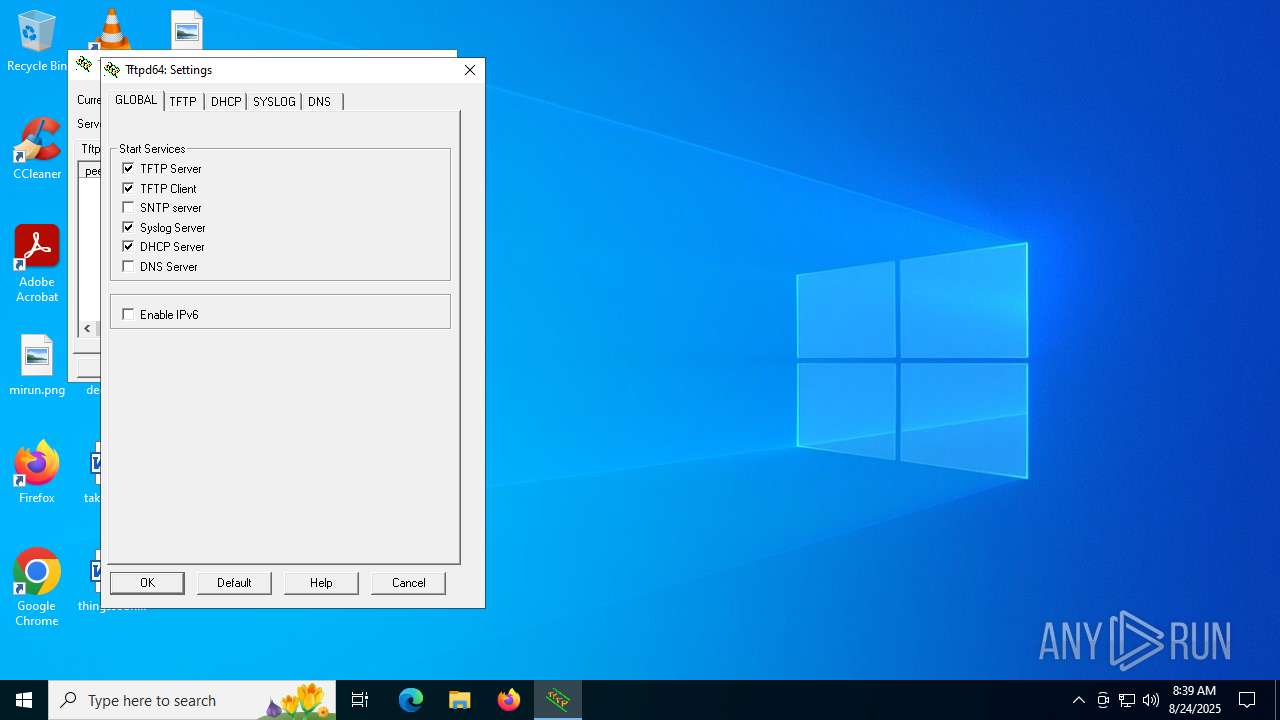
Task: Open Task View from the taskbar
Action: (x=360, y=700)
